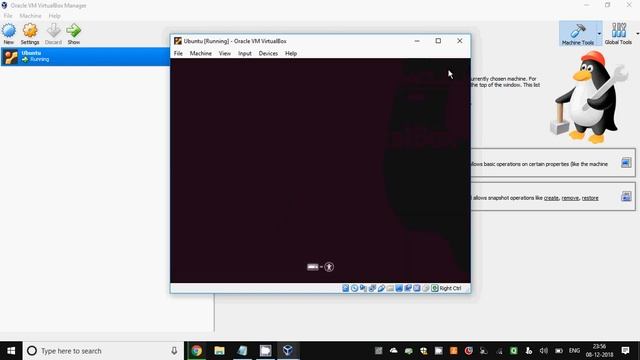
Task: Click the Windows Start button
Action: click(11, 351)
